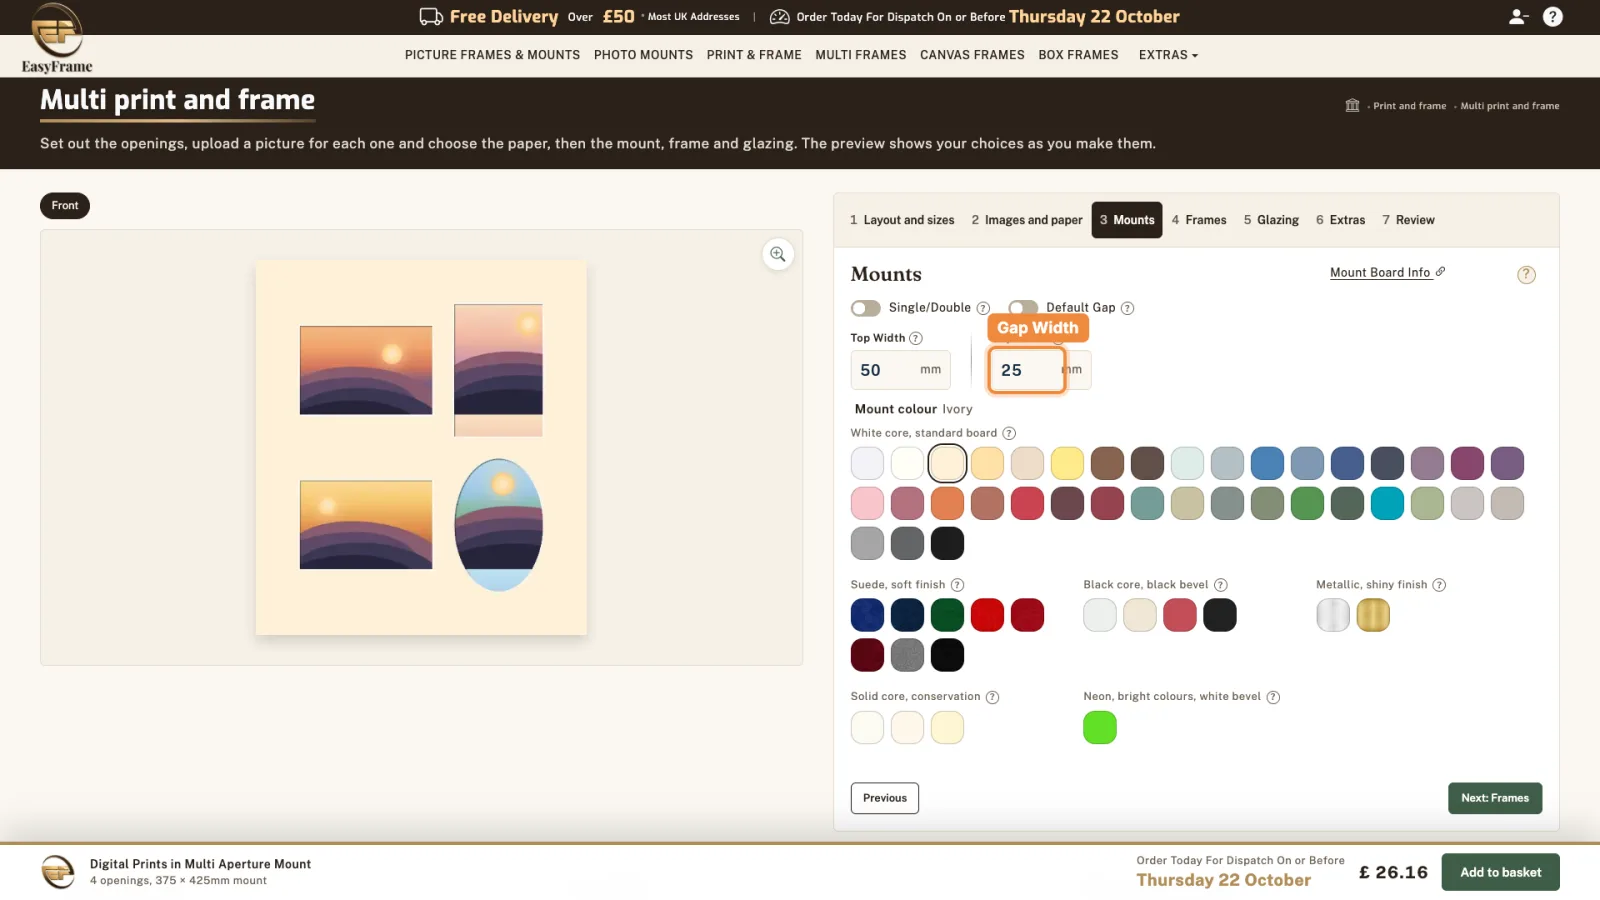
Task: Click the magnifier zoom icon on preview
Action: [x=778, y=254]
